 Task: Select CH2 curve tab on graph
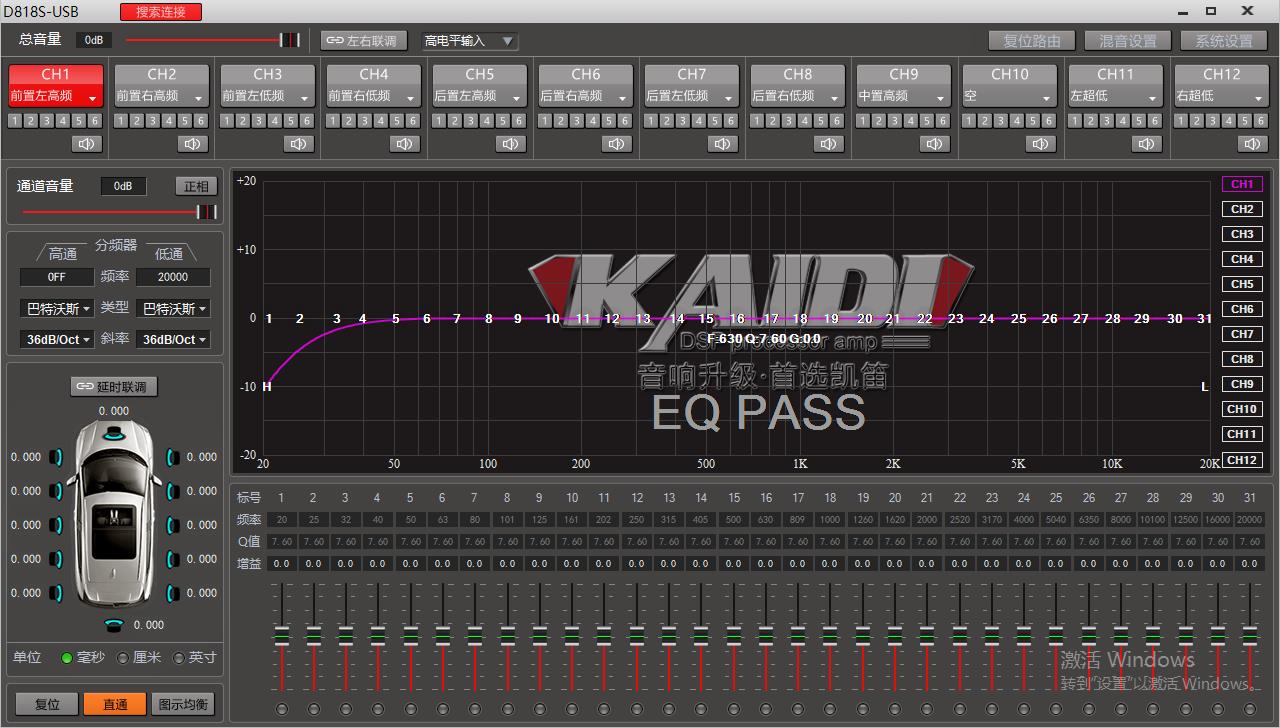tap(1242, 209)
